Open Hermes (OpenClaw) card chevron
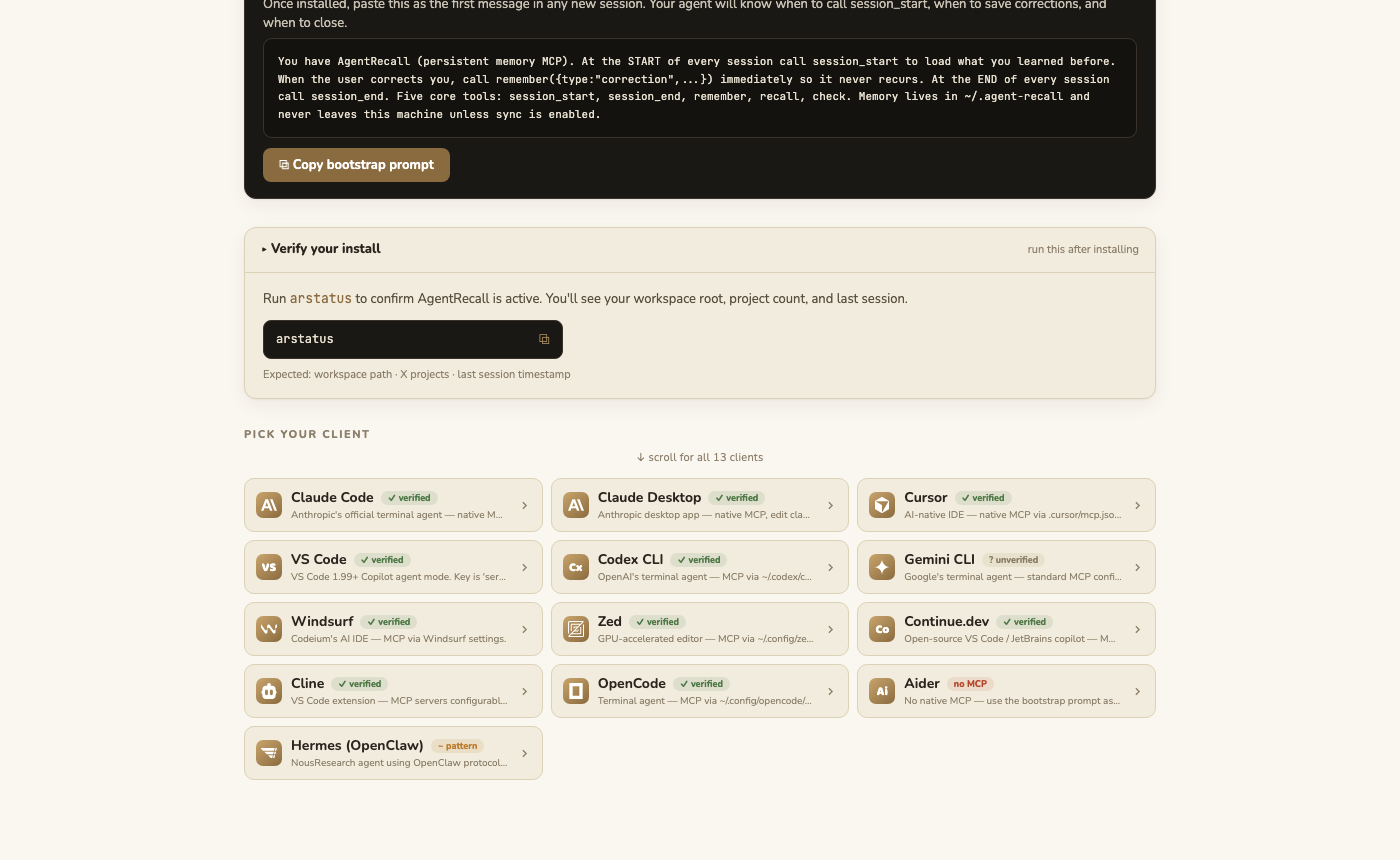 click(x=524, y=754)
